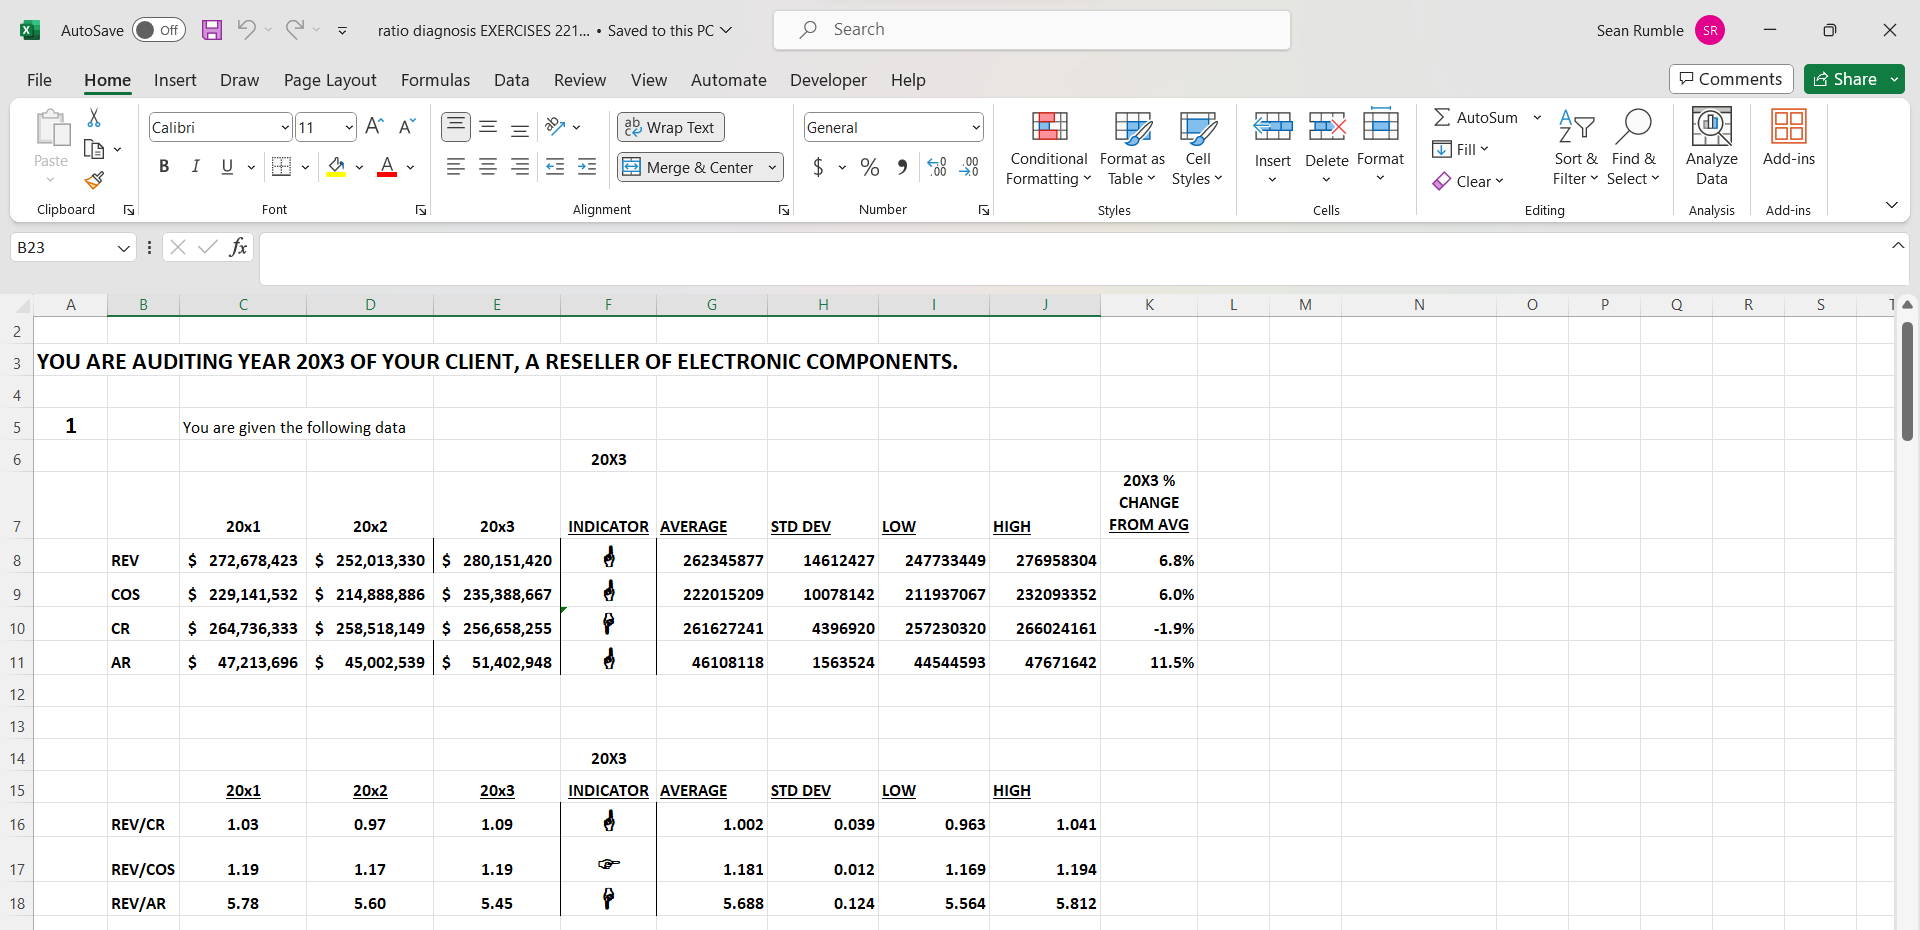
Task: Expand the formula bar chevron
Action: click(1898, 246)
